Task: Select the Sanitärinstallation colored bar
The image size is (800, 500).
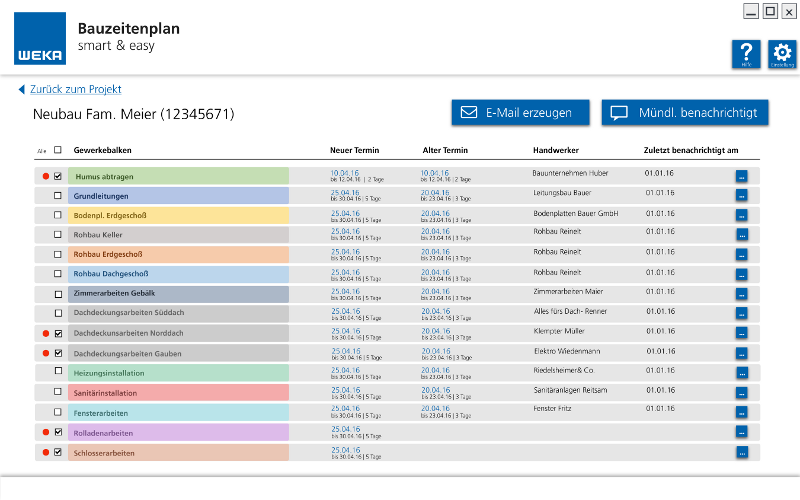Action: pyautogui.click(x=178, y=393)
